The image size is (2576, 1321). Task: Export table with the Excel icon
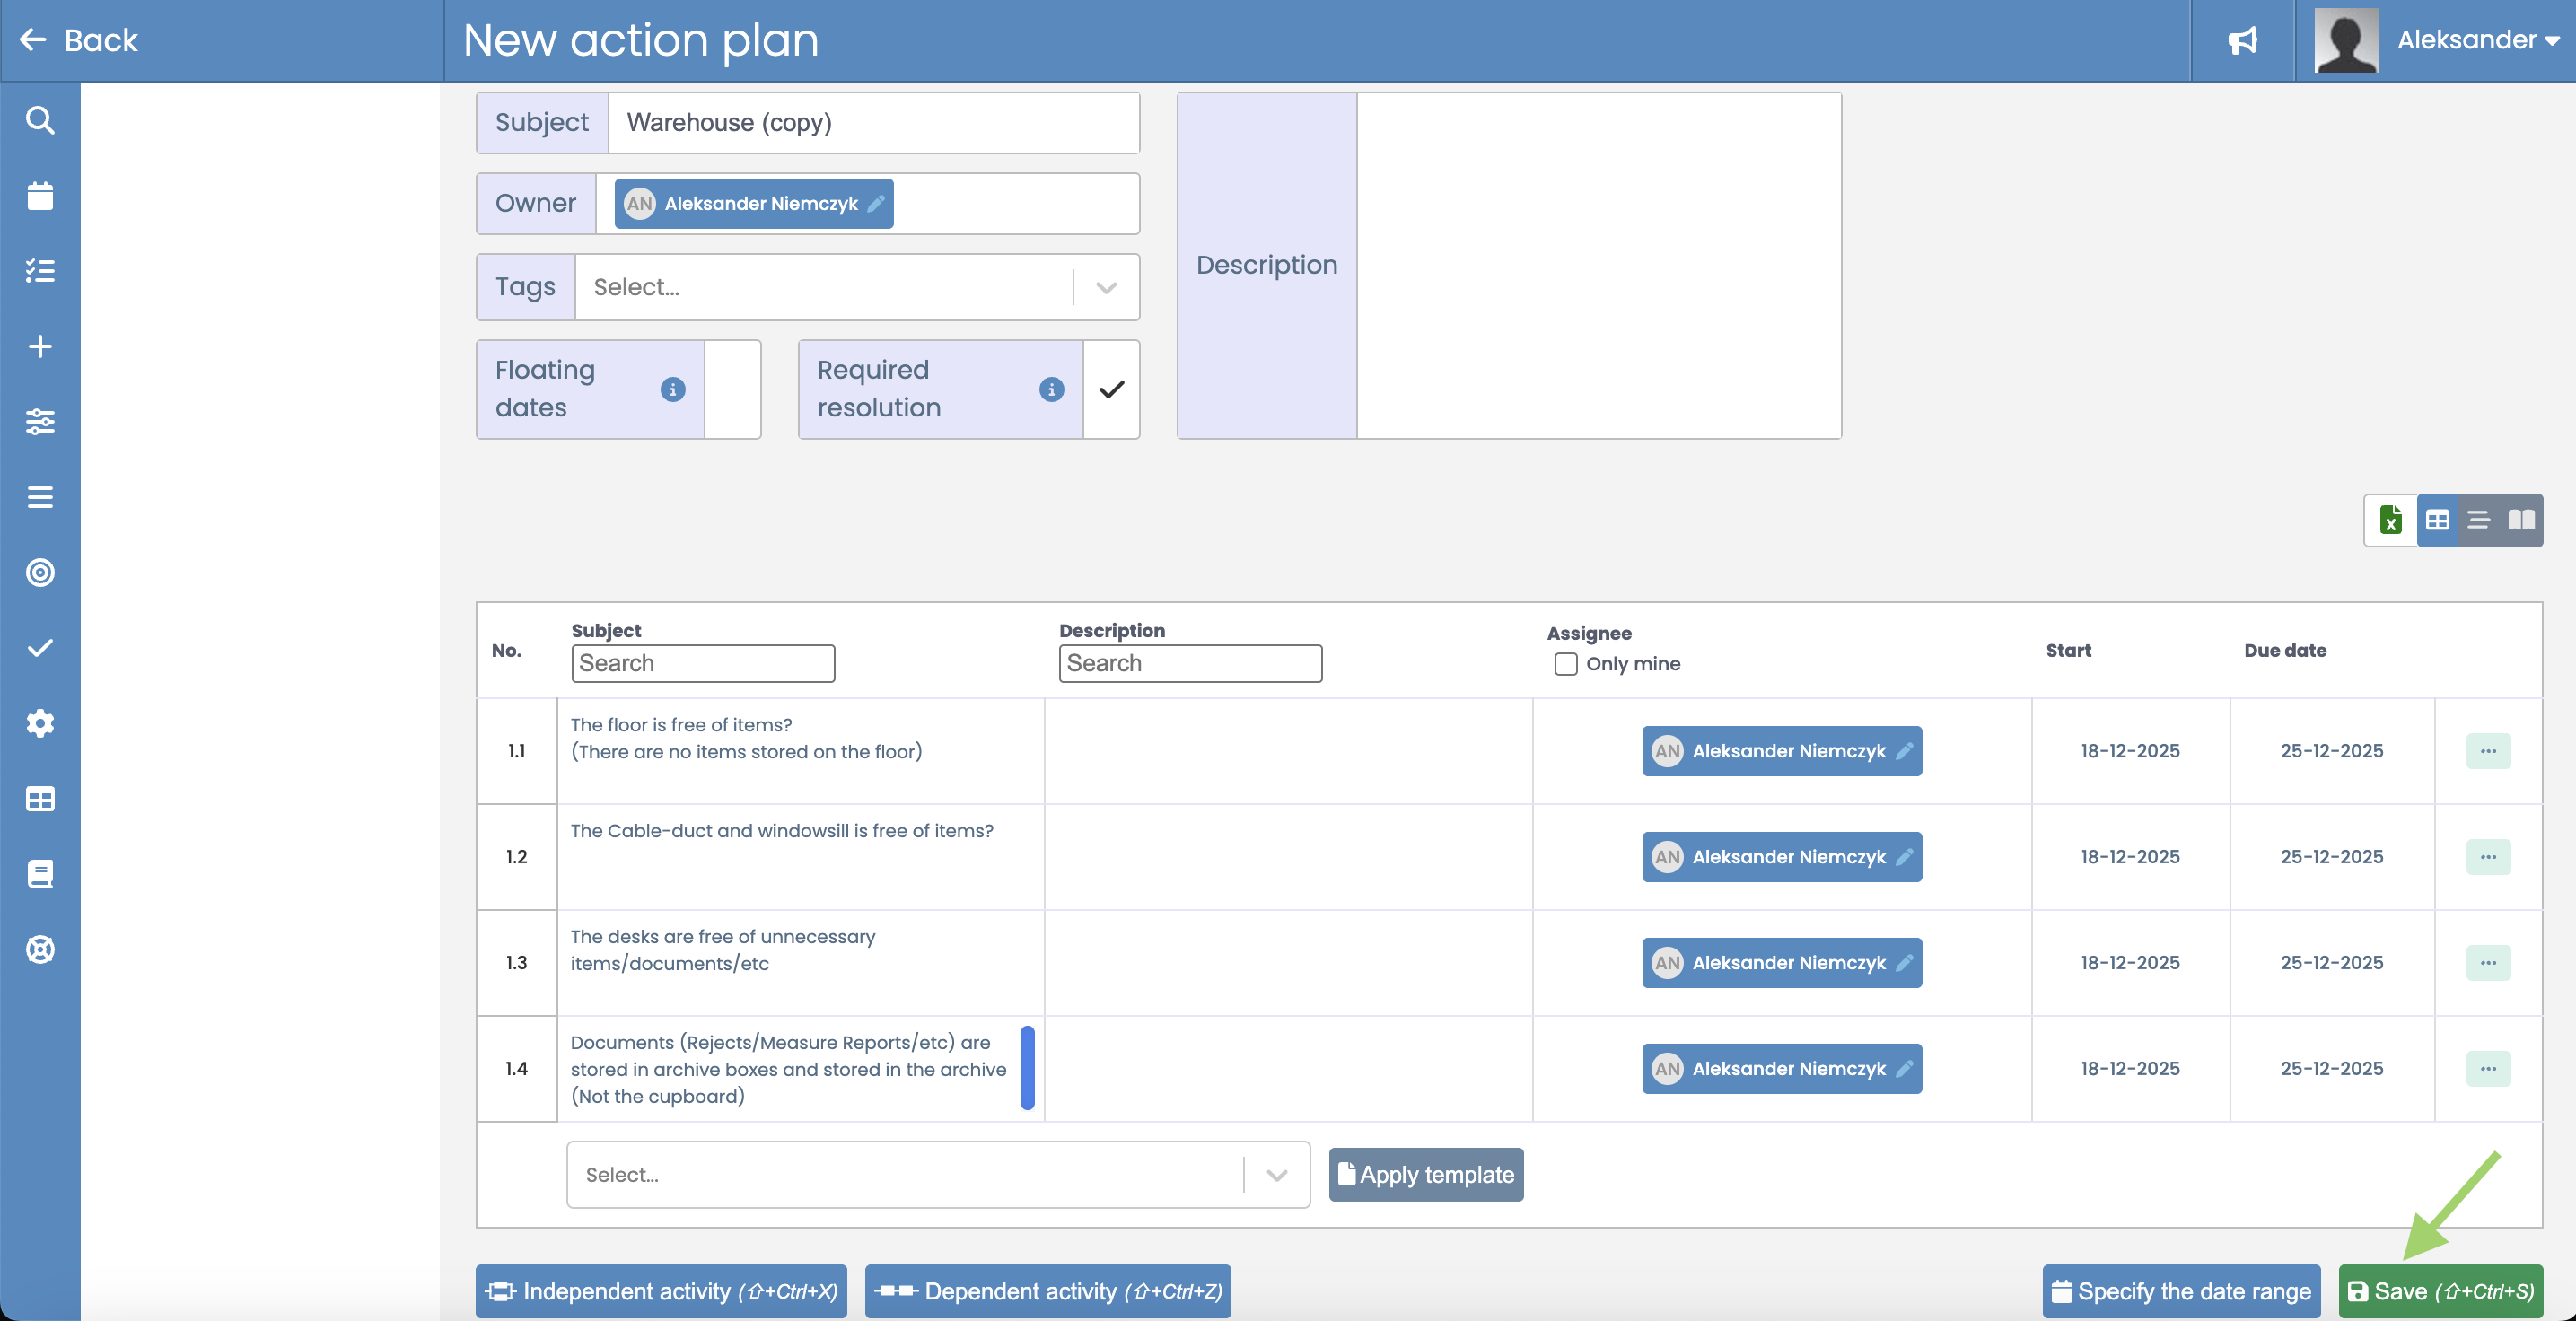coord(2390,520)
